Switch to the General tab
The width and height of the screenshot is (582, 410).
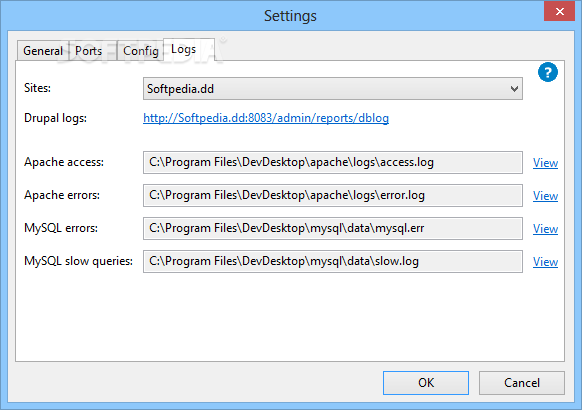point(43,50)
